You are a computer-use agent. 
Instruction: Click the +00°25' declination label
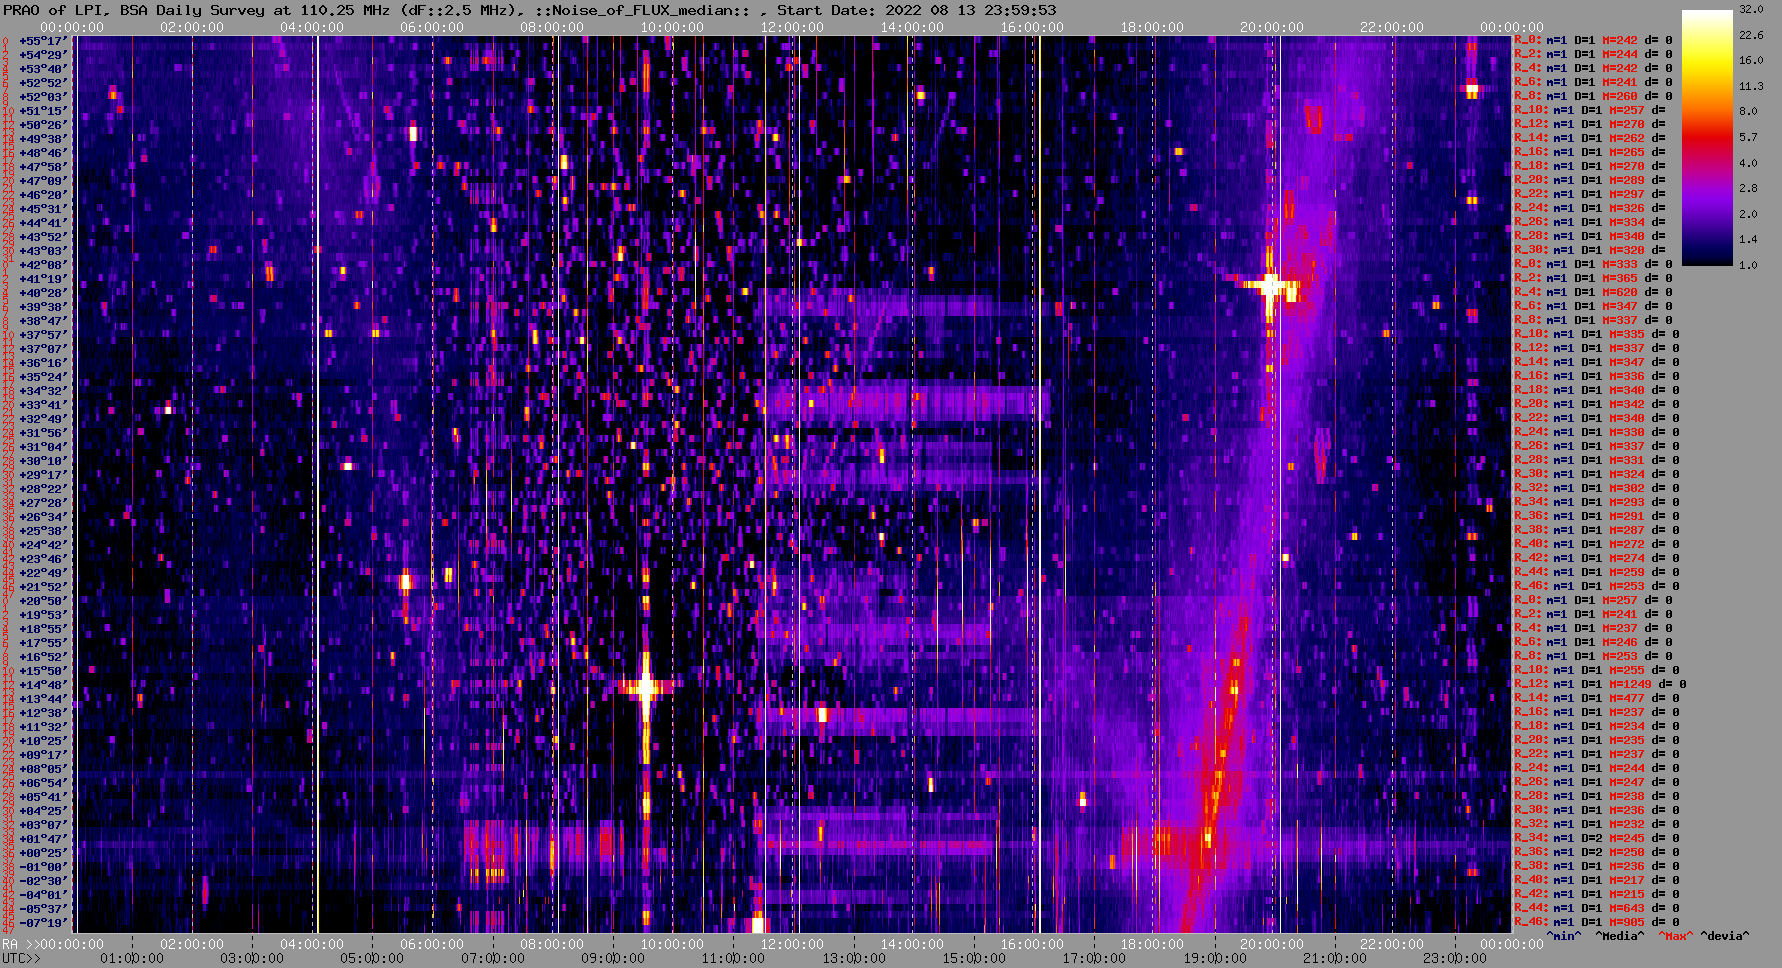tap(43, 852)
